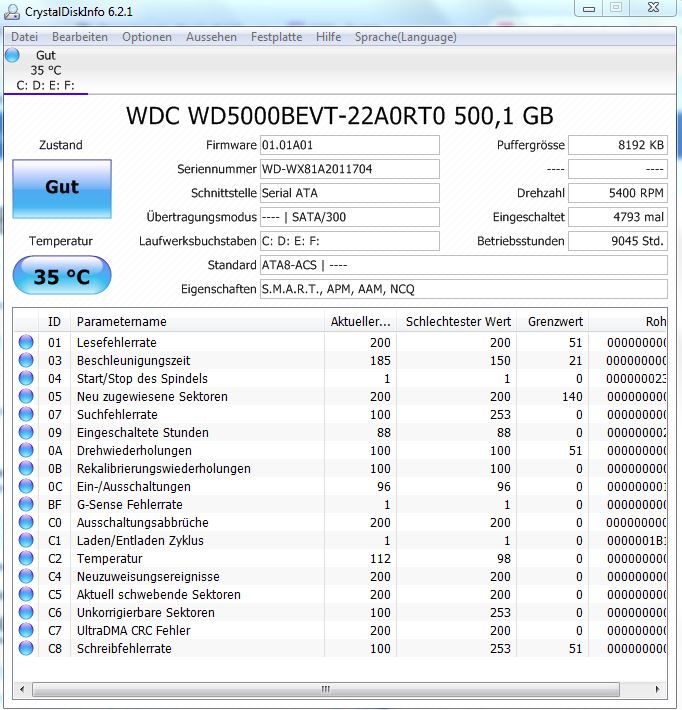Click the blue disk status orb near Gut
The height and width of the screenshot is (710, 682).
coord(13,55)
